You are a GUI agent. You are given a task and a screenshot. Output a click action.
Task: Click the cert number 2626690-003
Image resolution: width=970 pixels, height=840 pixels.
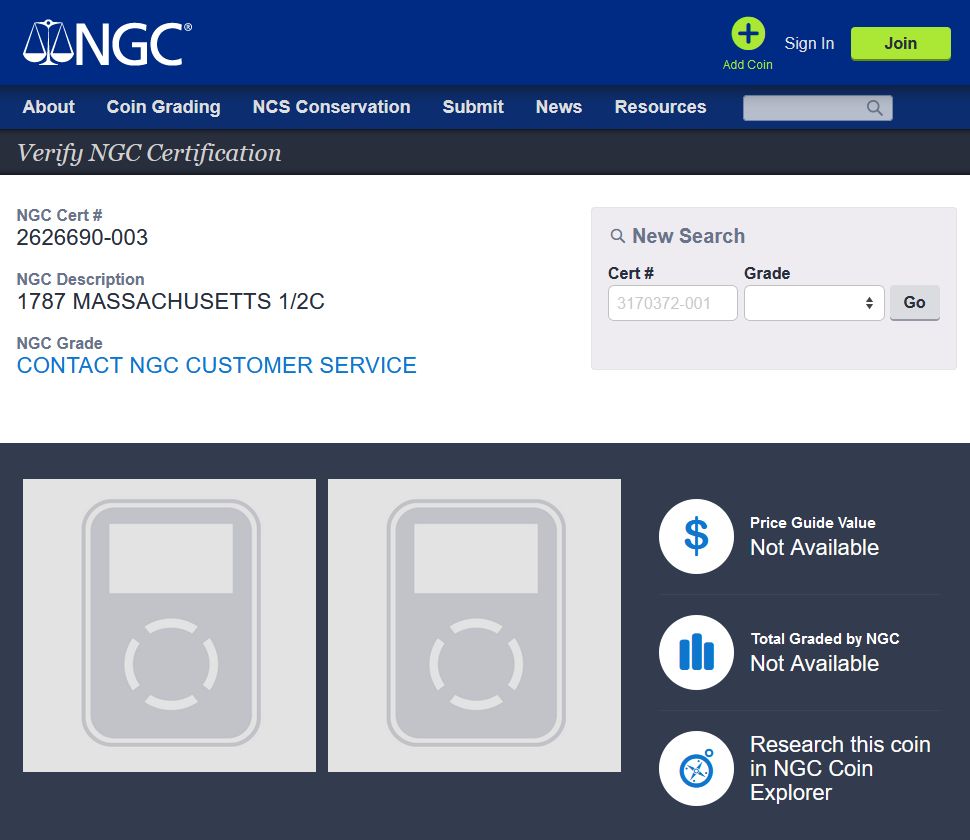pyautogui.click(x=82, y=238)
